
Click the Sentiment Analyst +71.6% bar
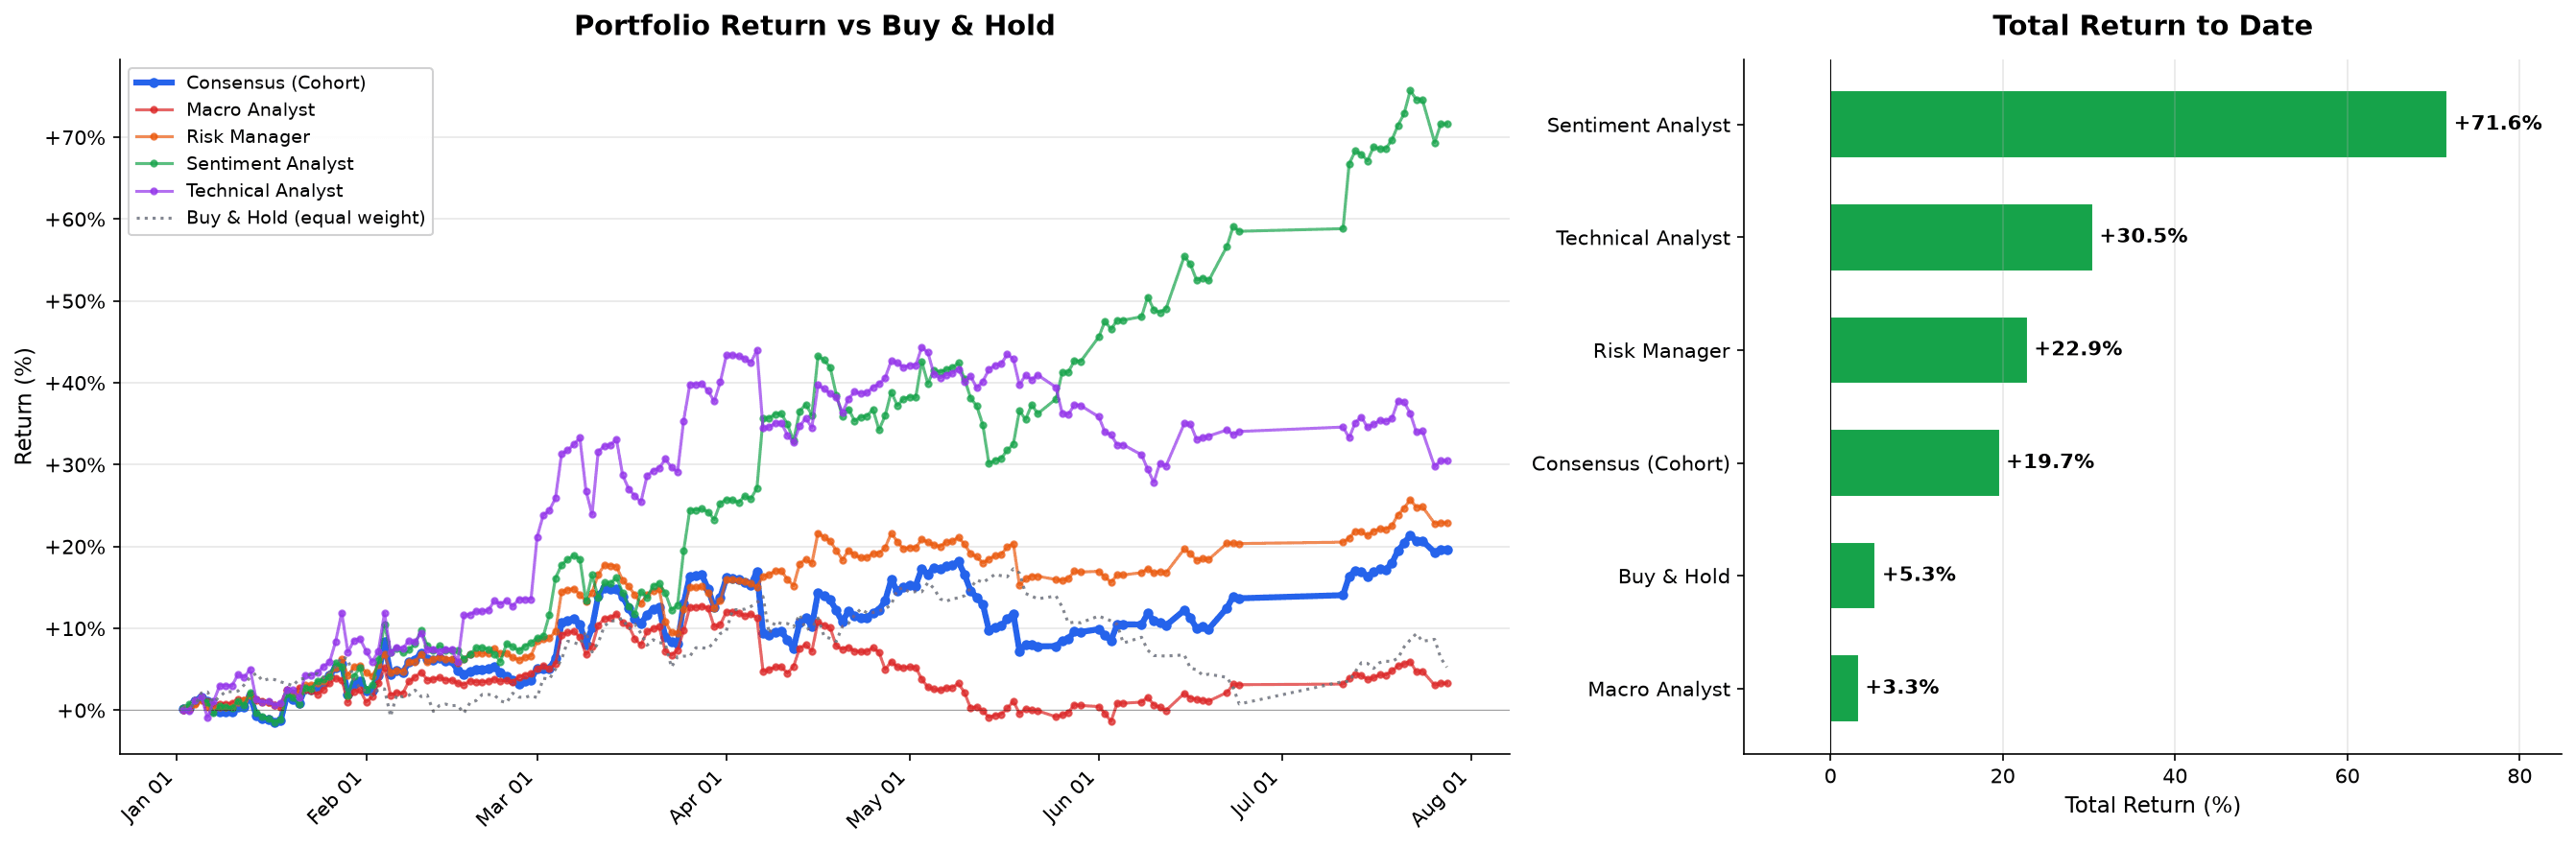[x=2138, y=124]
